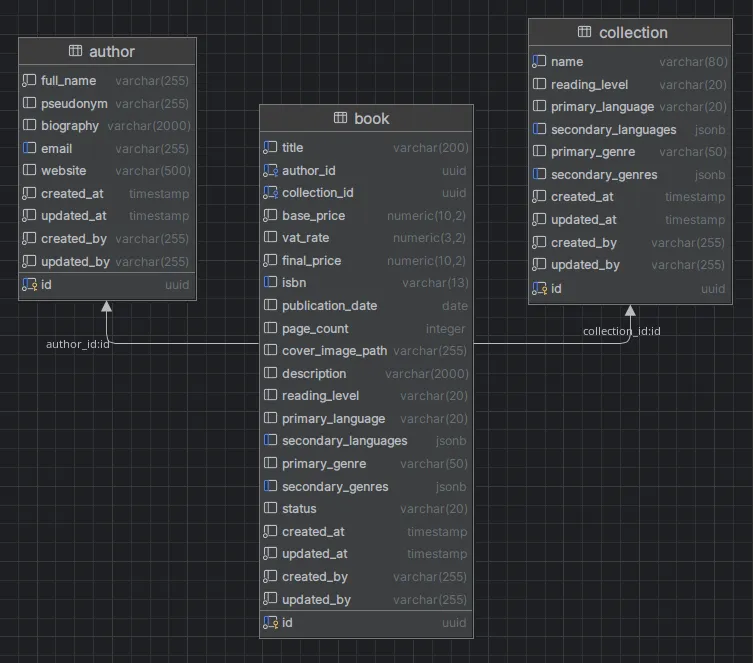Click varchar(80) type of collection name
The image size is (753, 663).
click(693, 62)
